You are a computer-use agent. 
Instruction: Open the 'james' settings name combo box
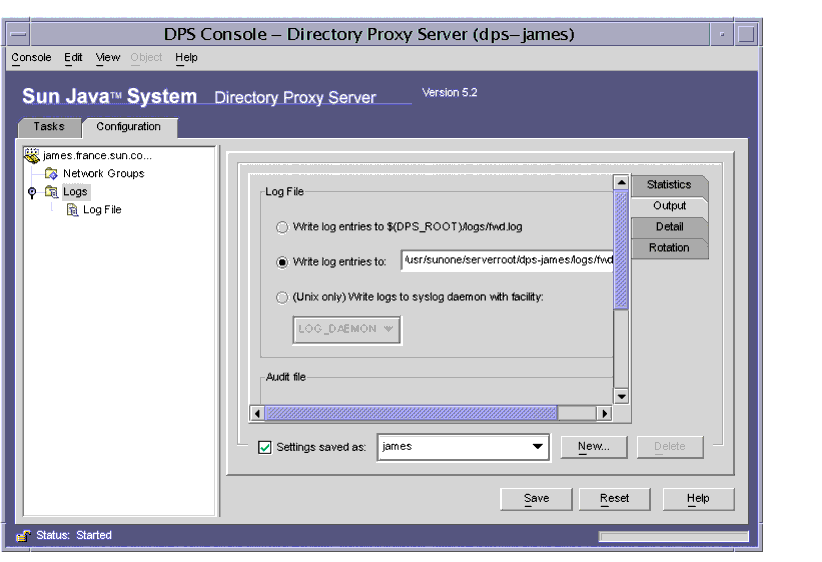(463, 447)
